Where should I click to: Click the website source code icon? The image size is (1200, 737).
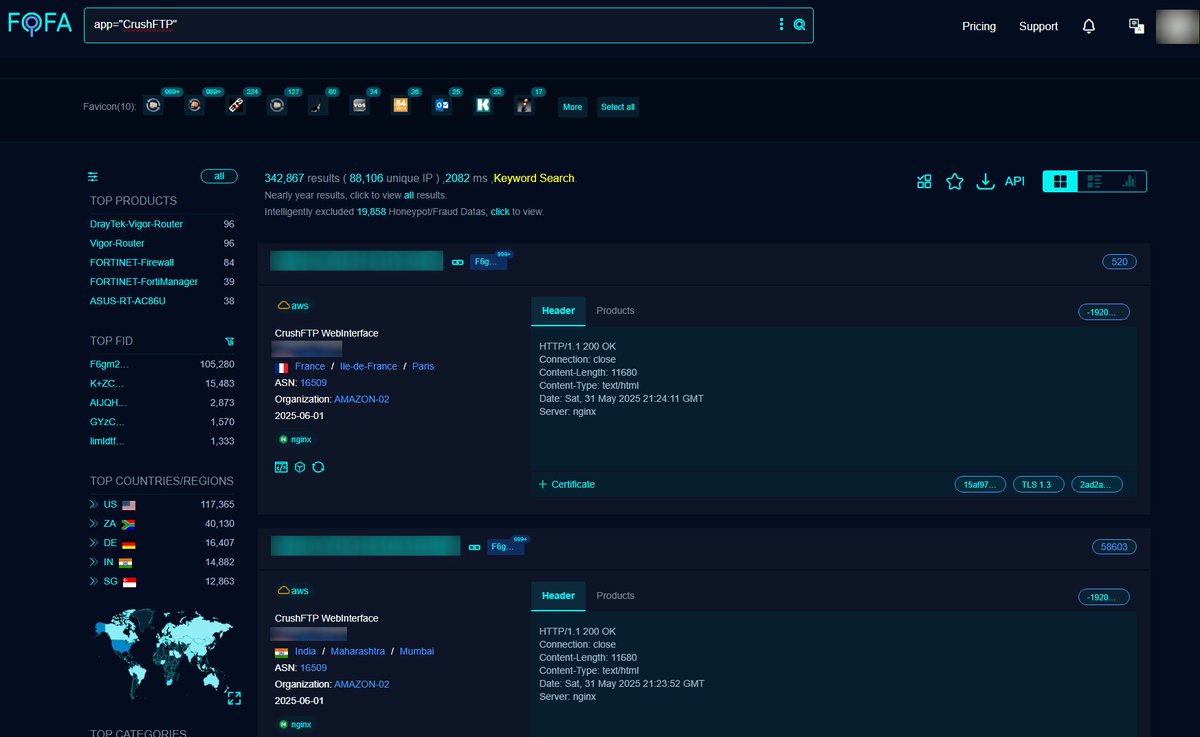pyautogui.click(x=281, y=467)
